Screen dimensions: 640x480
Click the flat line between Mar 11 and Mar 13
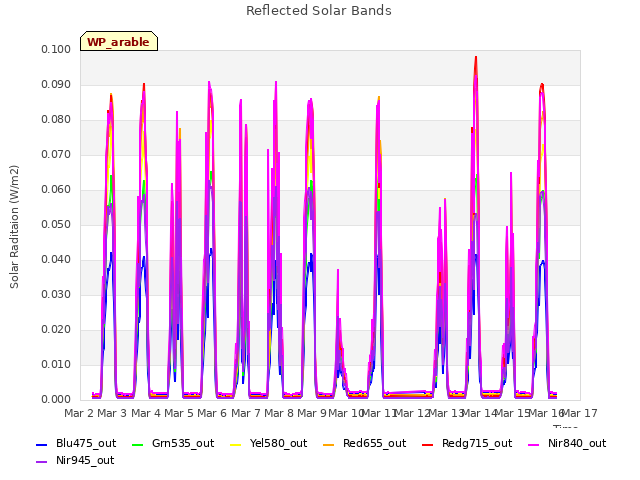[408, 394]
